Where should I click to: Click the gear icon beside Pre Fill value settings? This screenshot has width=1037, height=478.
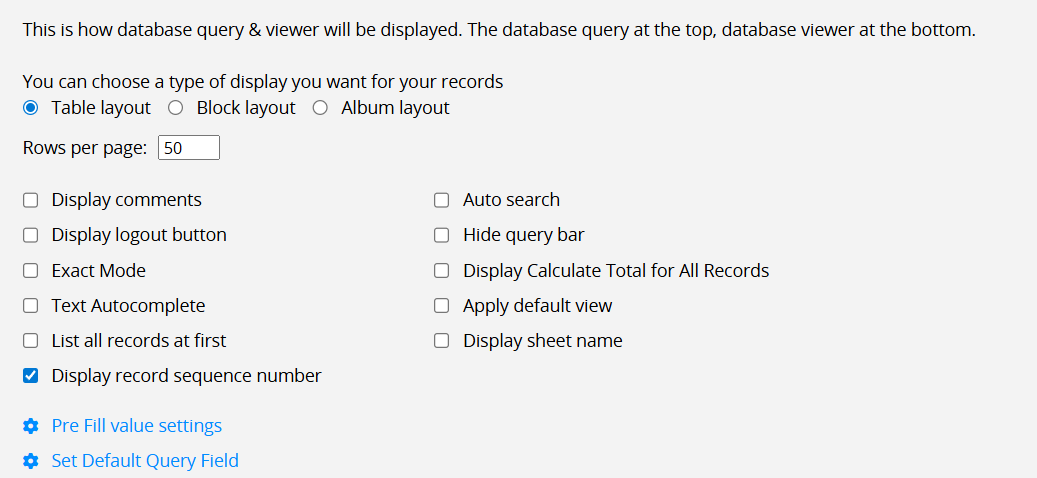coord(30,426)
